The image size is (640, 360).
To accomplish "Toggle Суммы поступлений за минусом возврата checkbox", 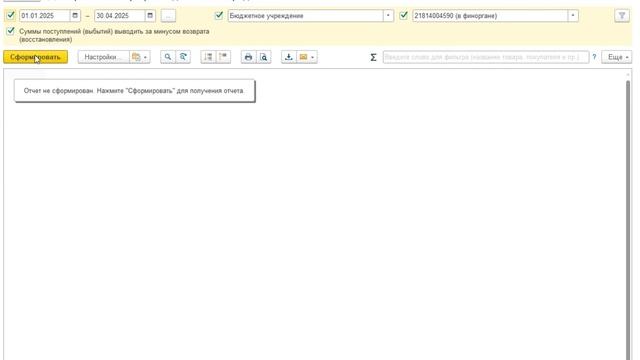I will pyautogui.click(x=11, y=31).
